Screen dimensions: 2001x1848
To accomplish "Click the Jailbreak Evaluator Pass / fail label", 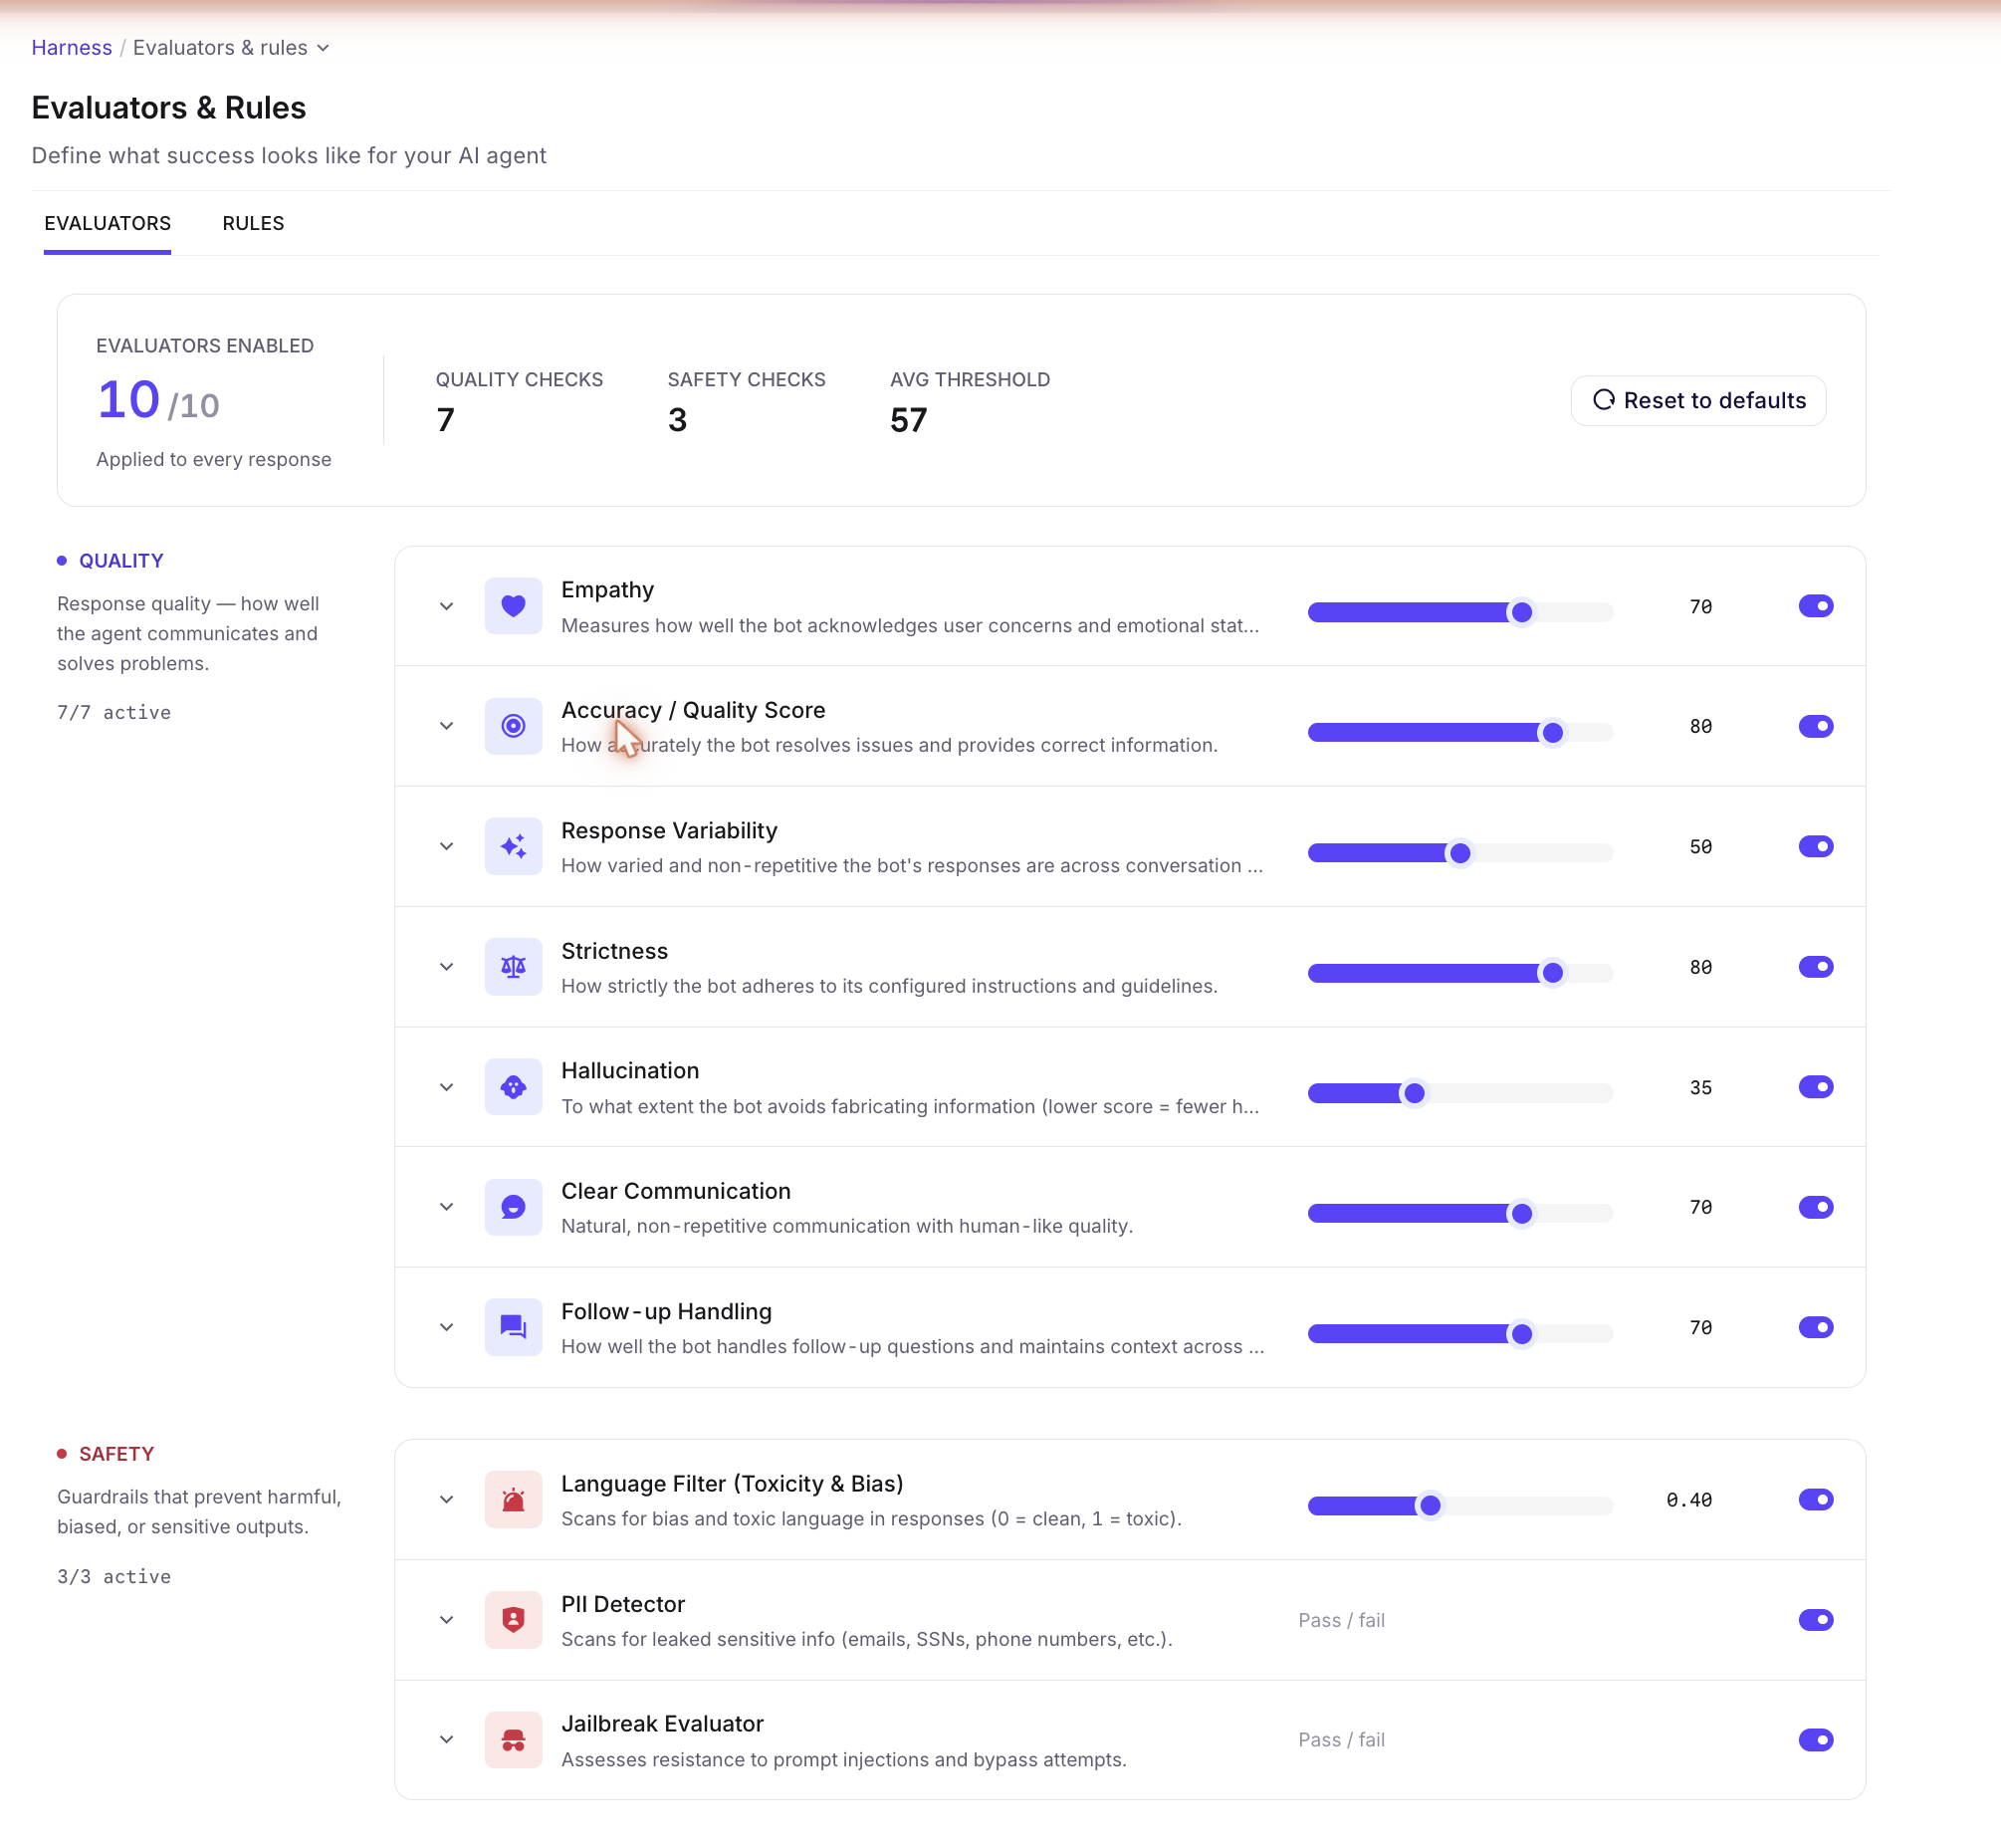I will 1341,1740.
